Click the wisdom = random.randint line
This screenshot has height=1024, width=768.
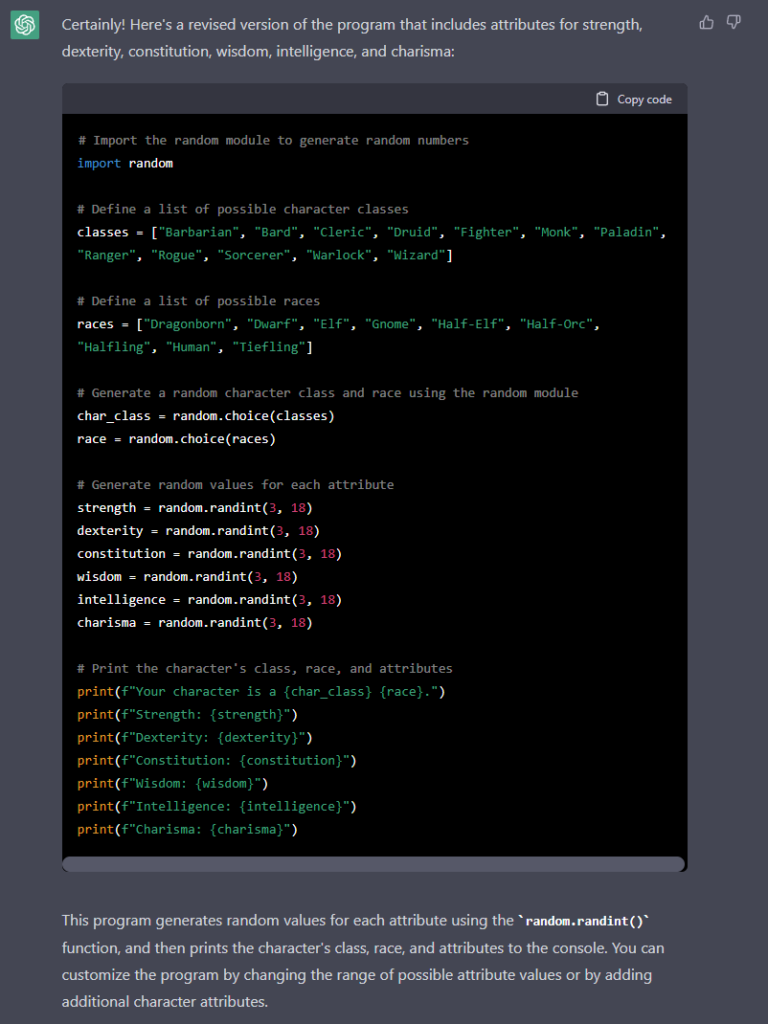(x=187, y=577)
